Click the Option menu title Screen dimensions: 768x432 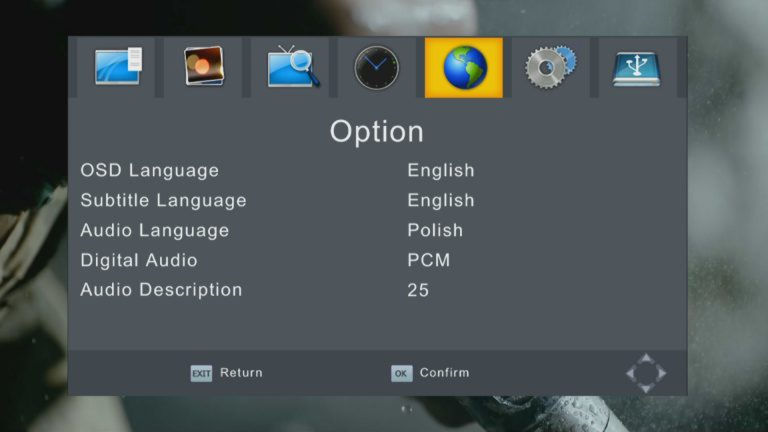click(377, 132)
